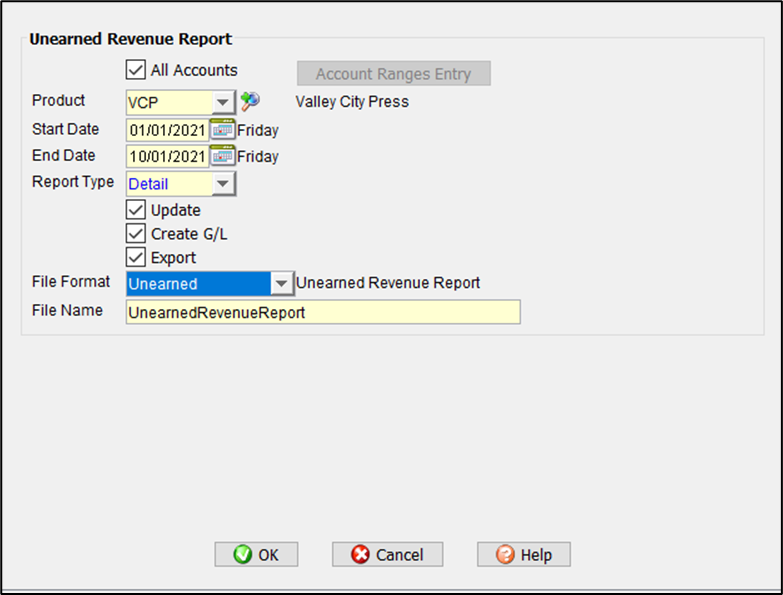Open the End Date calendar picker
Image resolution: width=783 pixels, height=595 pixels.
(222, 156)
